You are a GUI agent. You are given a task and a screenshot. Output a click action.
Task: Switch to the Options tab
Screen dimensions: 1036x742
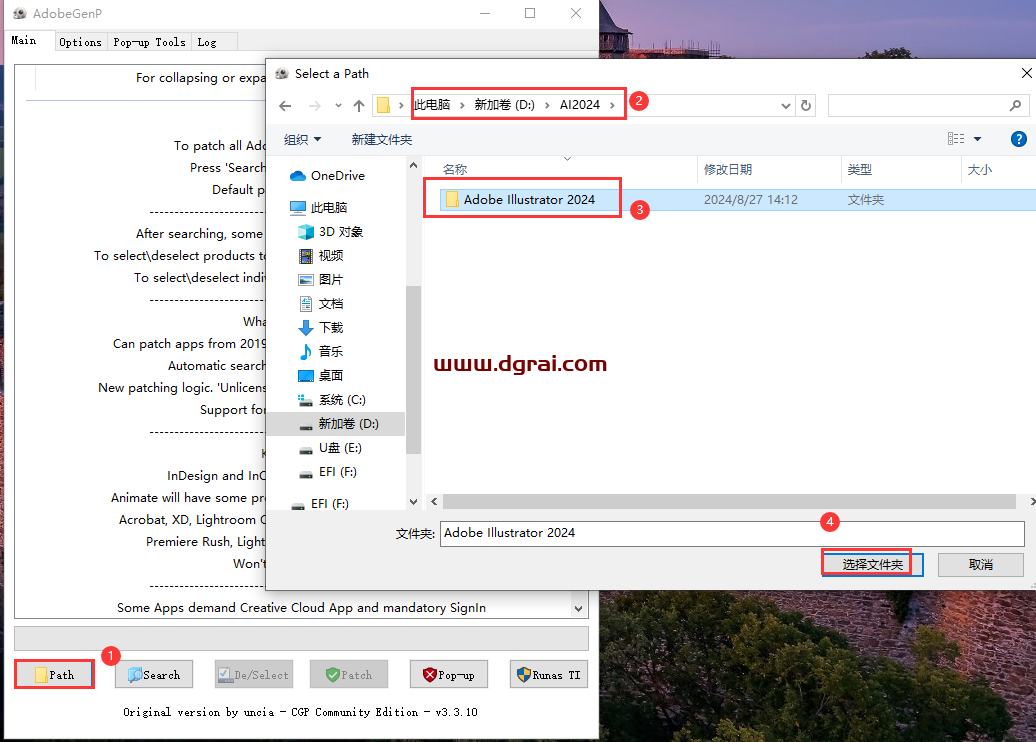[80, 41]
